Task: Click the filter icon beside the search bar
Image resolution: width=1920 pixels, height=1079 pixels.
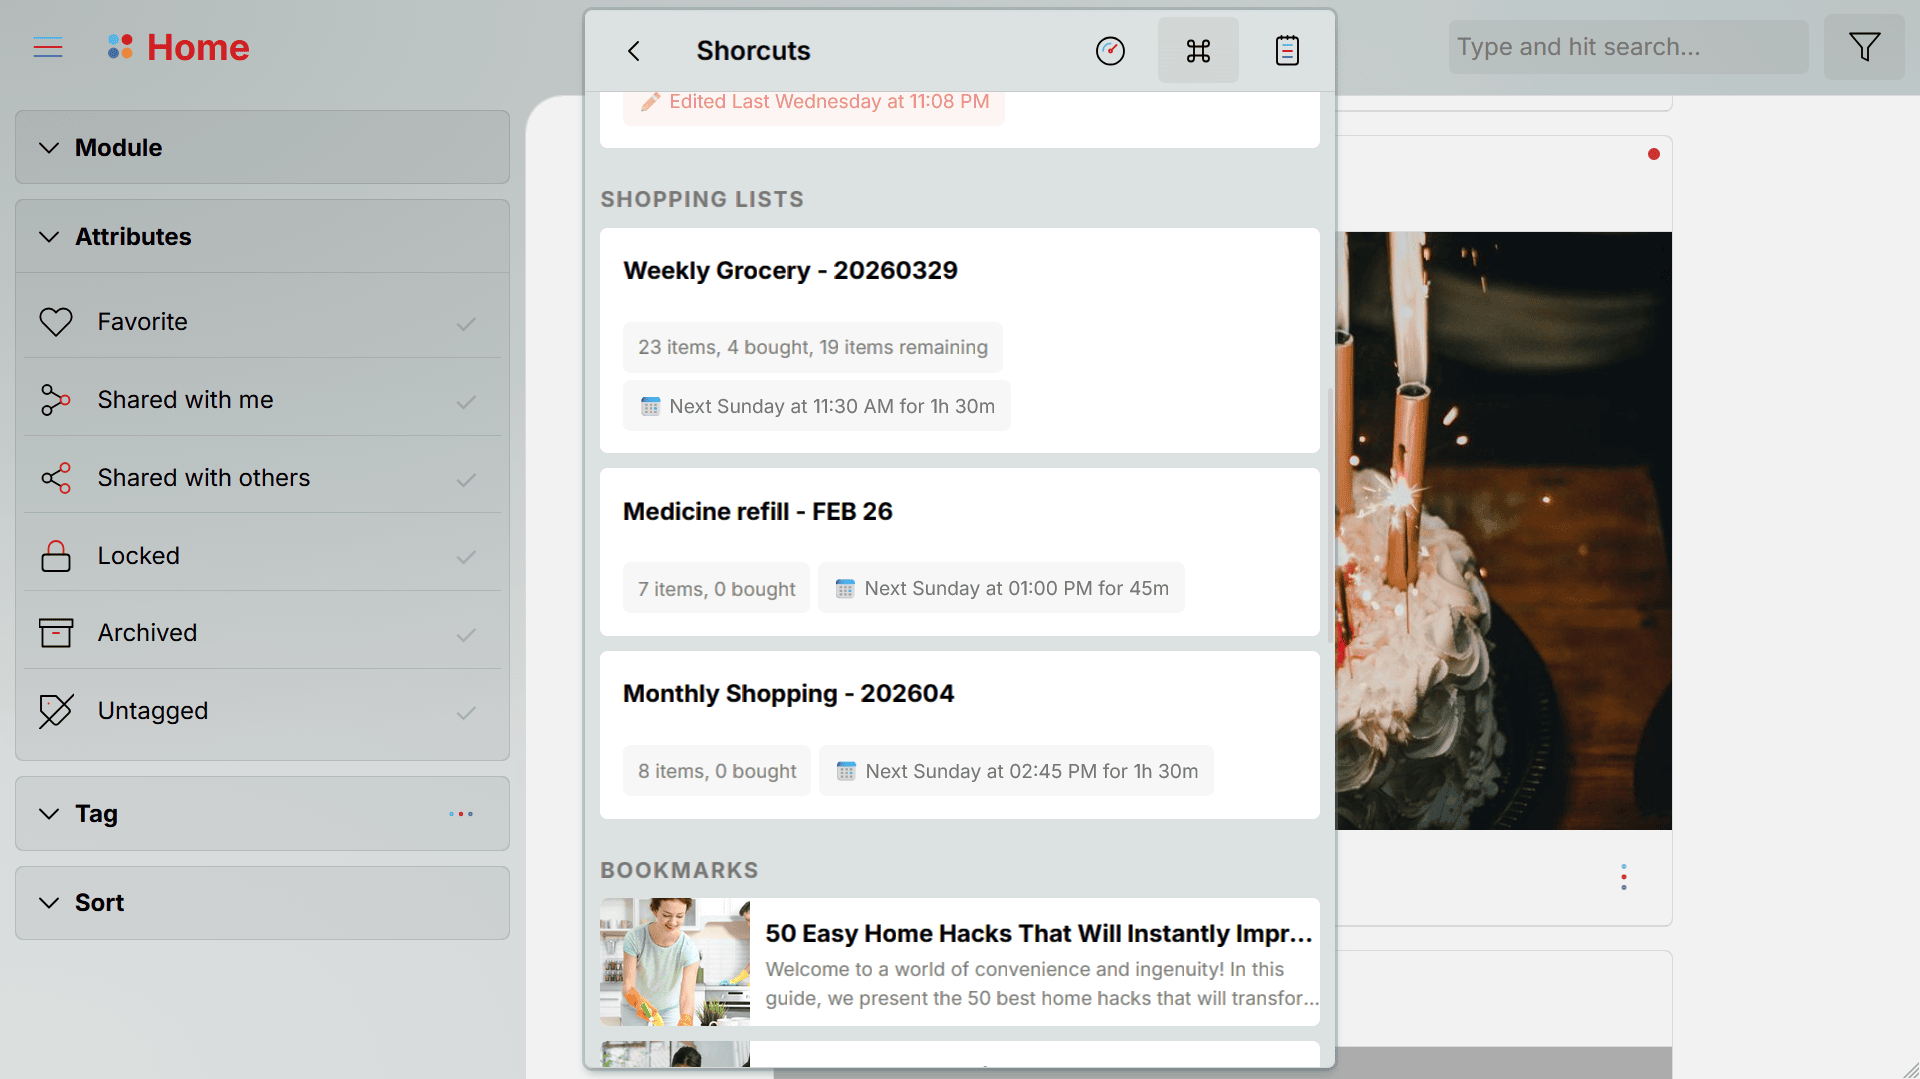Action: (1864, 46)
